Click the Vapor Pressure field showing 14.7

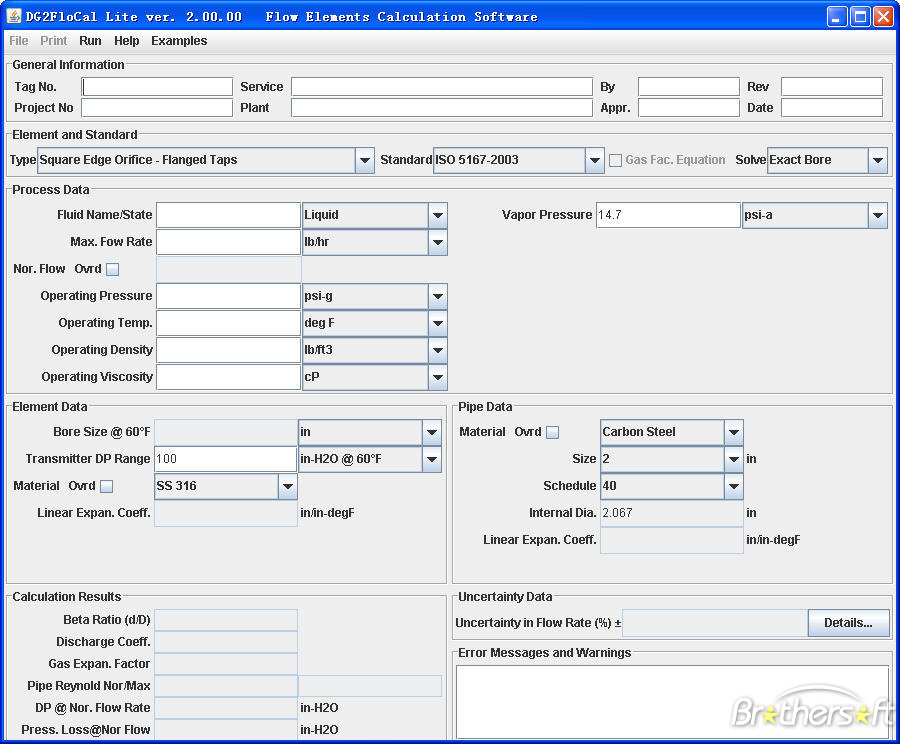pyautogui.click(x=668, y=215)
